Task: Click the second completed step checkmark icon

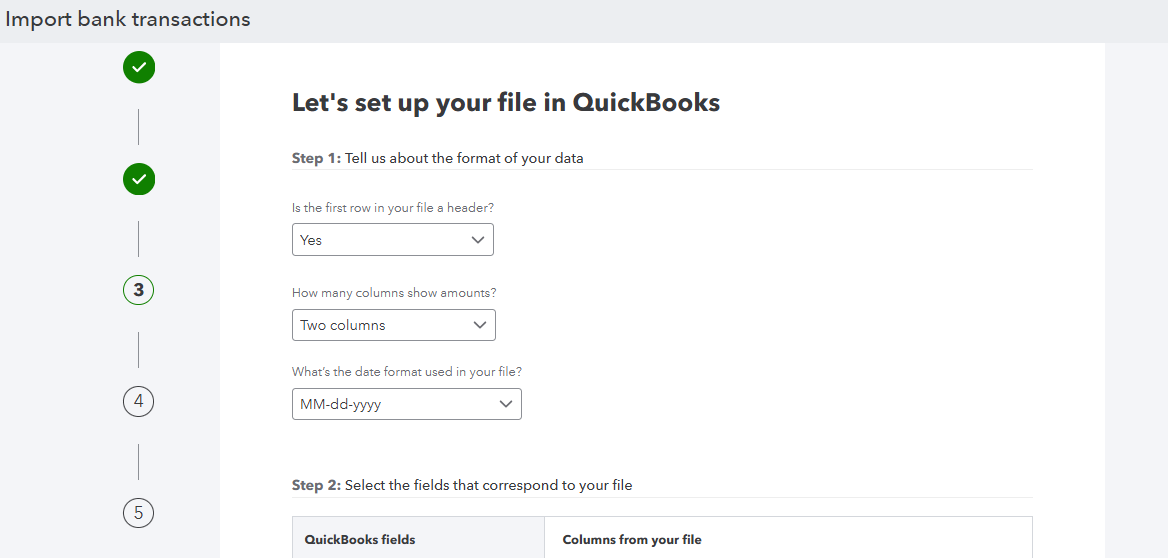Action: pyautogui.click(x=139, y=179)
